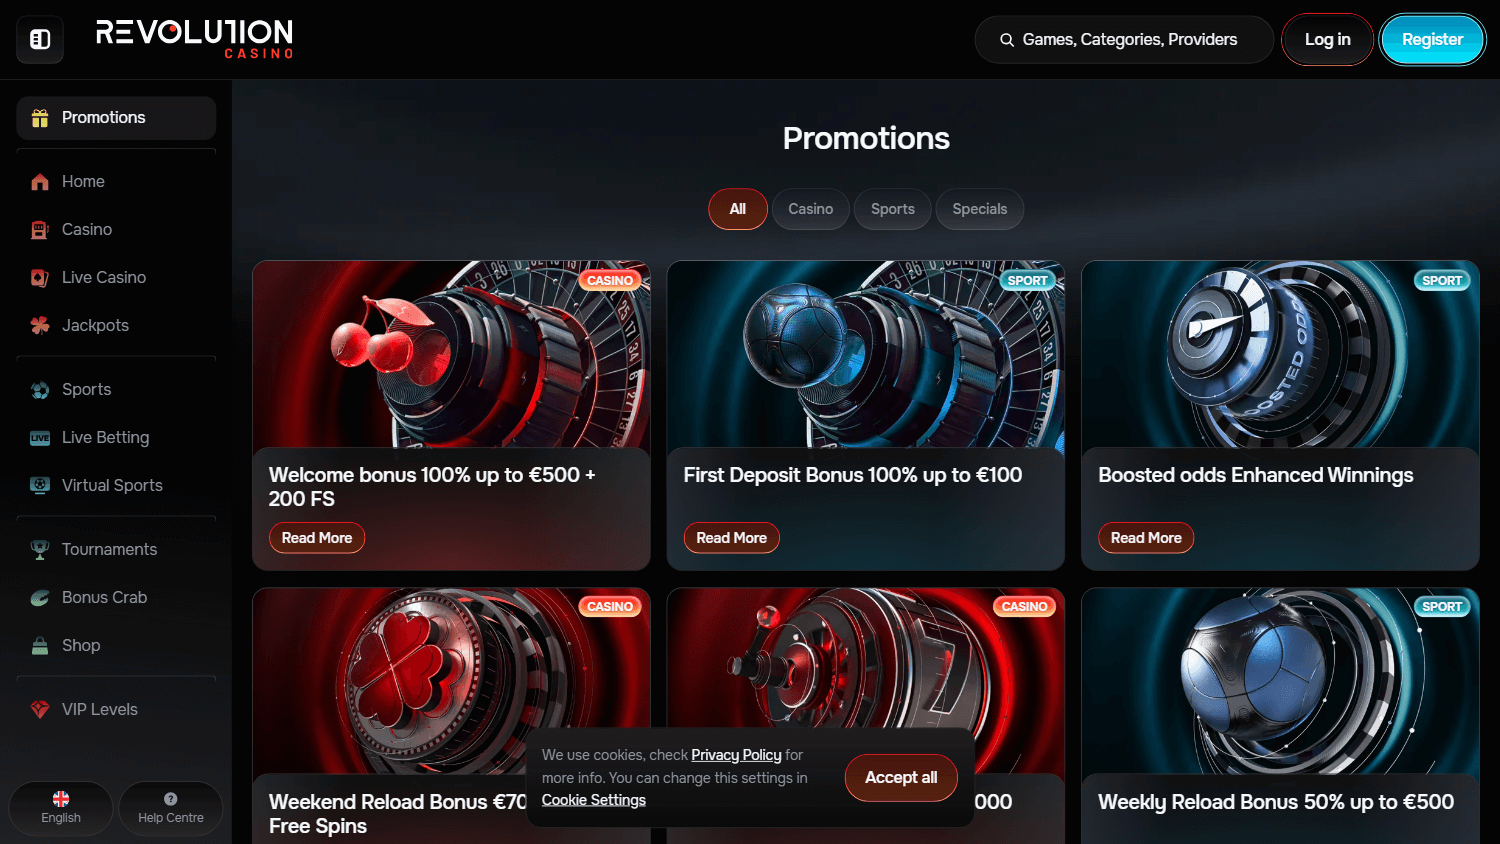This screenshot has height=844, width=1500.
Task: Open Promotions via the gift icon
Action: pyautogui.click(x=40, y=118)
